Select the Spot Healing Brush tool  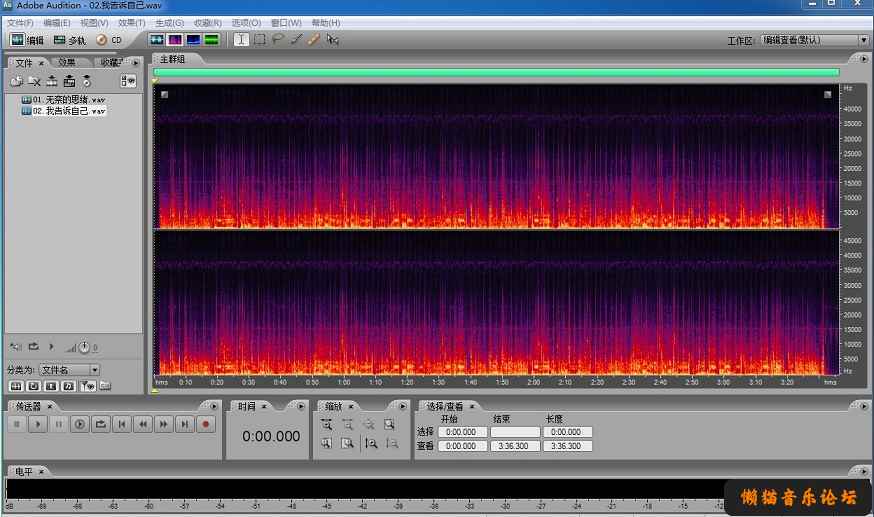pos(314,40)
